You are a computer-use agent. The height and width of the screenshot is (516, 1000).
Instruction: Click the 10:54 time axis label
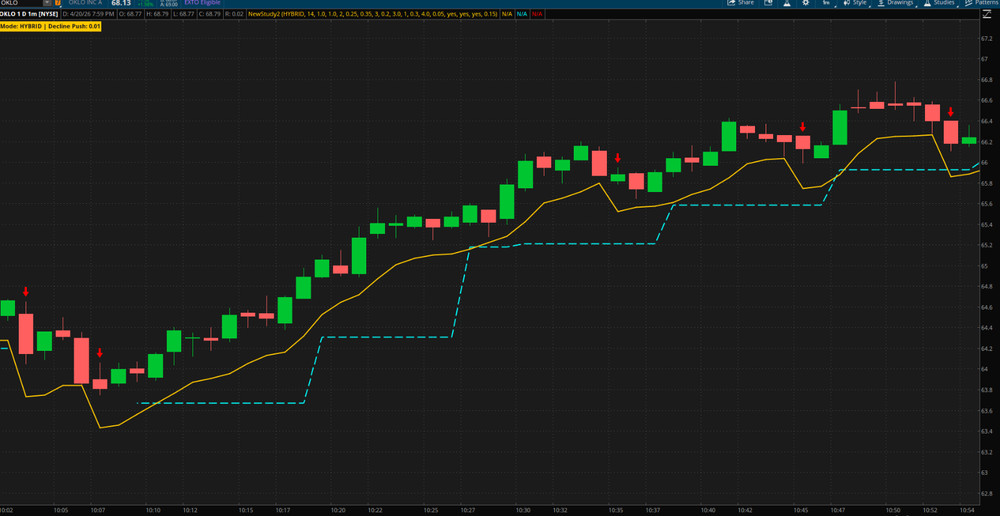coord(966,510)
